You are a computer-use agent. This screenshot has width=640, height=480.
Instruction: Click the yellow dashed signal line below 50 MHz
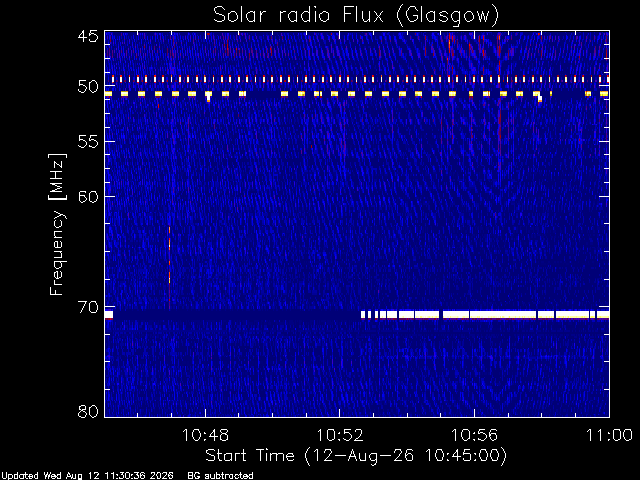[x=357, y=94]
